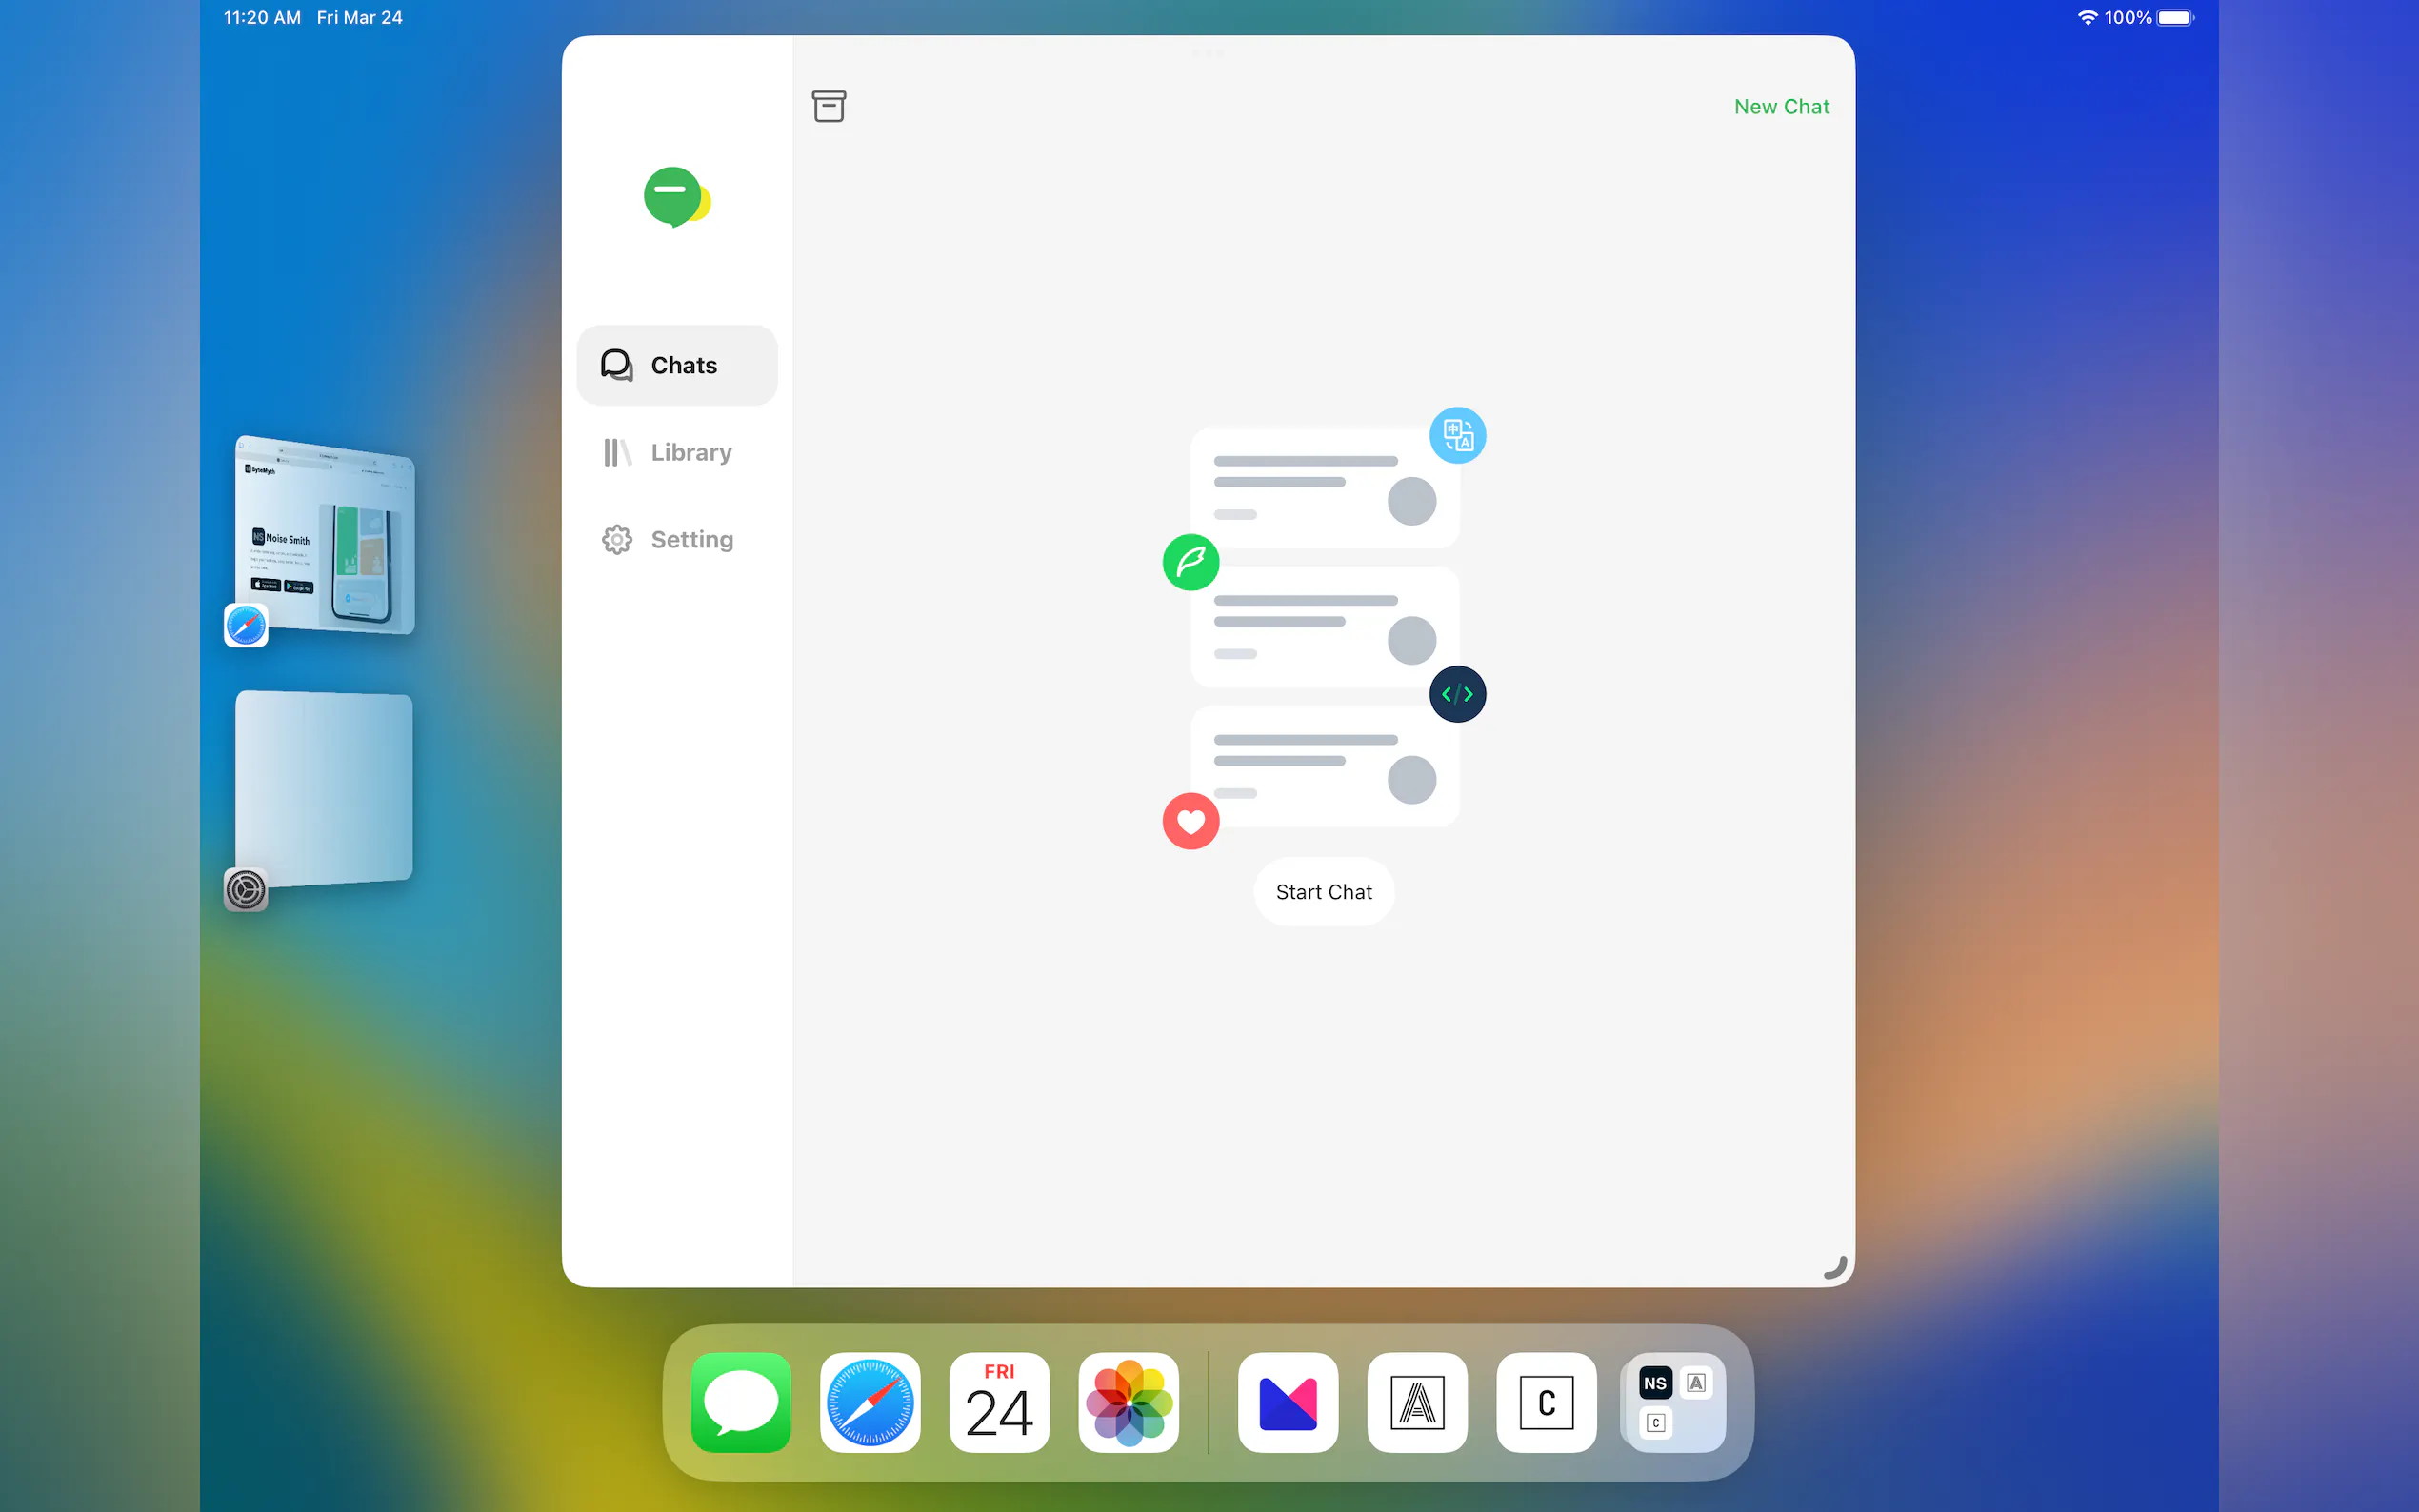Open the Calendar app showing FRI 24
2419x1512 pixels.
[x=999, y=1402]
